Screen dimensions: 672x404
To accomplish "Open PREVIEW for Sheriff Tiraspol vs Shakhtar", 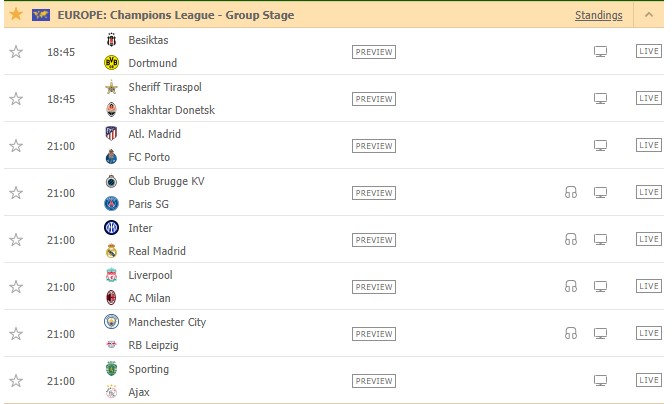I will pyautogui.click(x=374, y=99).
